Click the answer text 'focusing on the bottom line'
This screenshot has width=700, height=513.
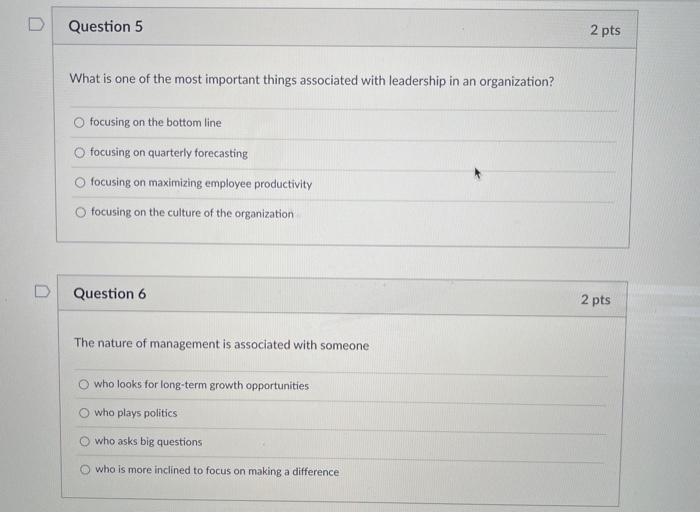(x=156, y=123)
